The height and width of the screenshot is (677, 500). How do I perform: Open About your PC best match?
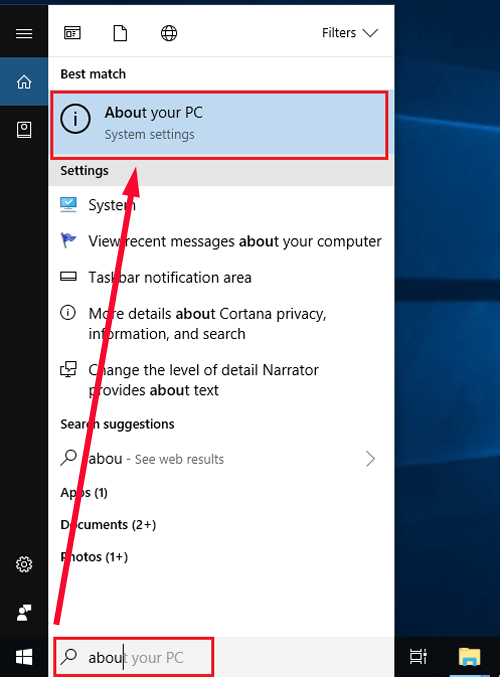coord(219,124)
